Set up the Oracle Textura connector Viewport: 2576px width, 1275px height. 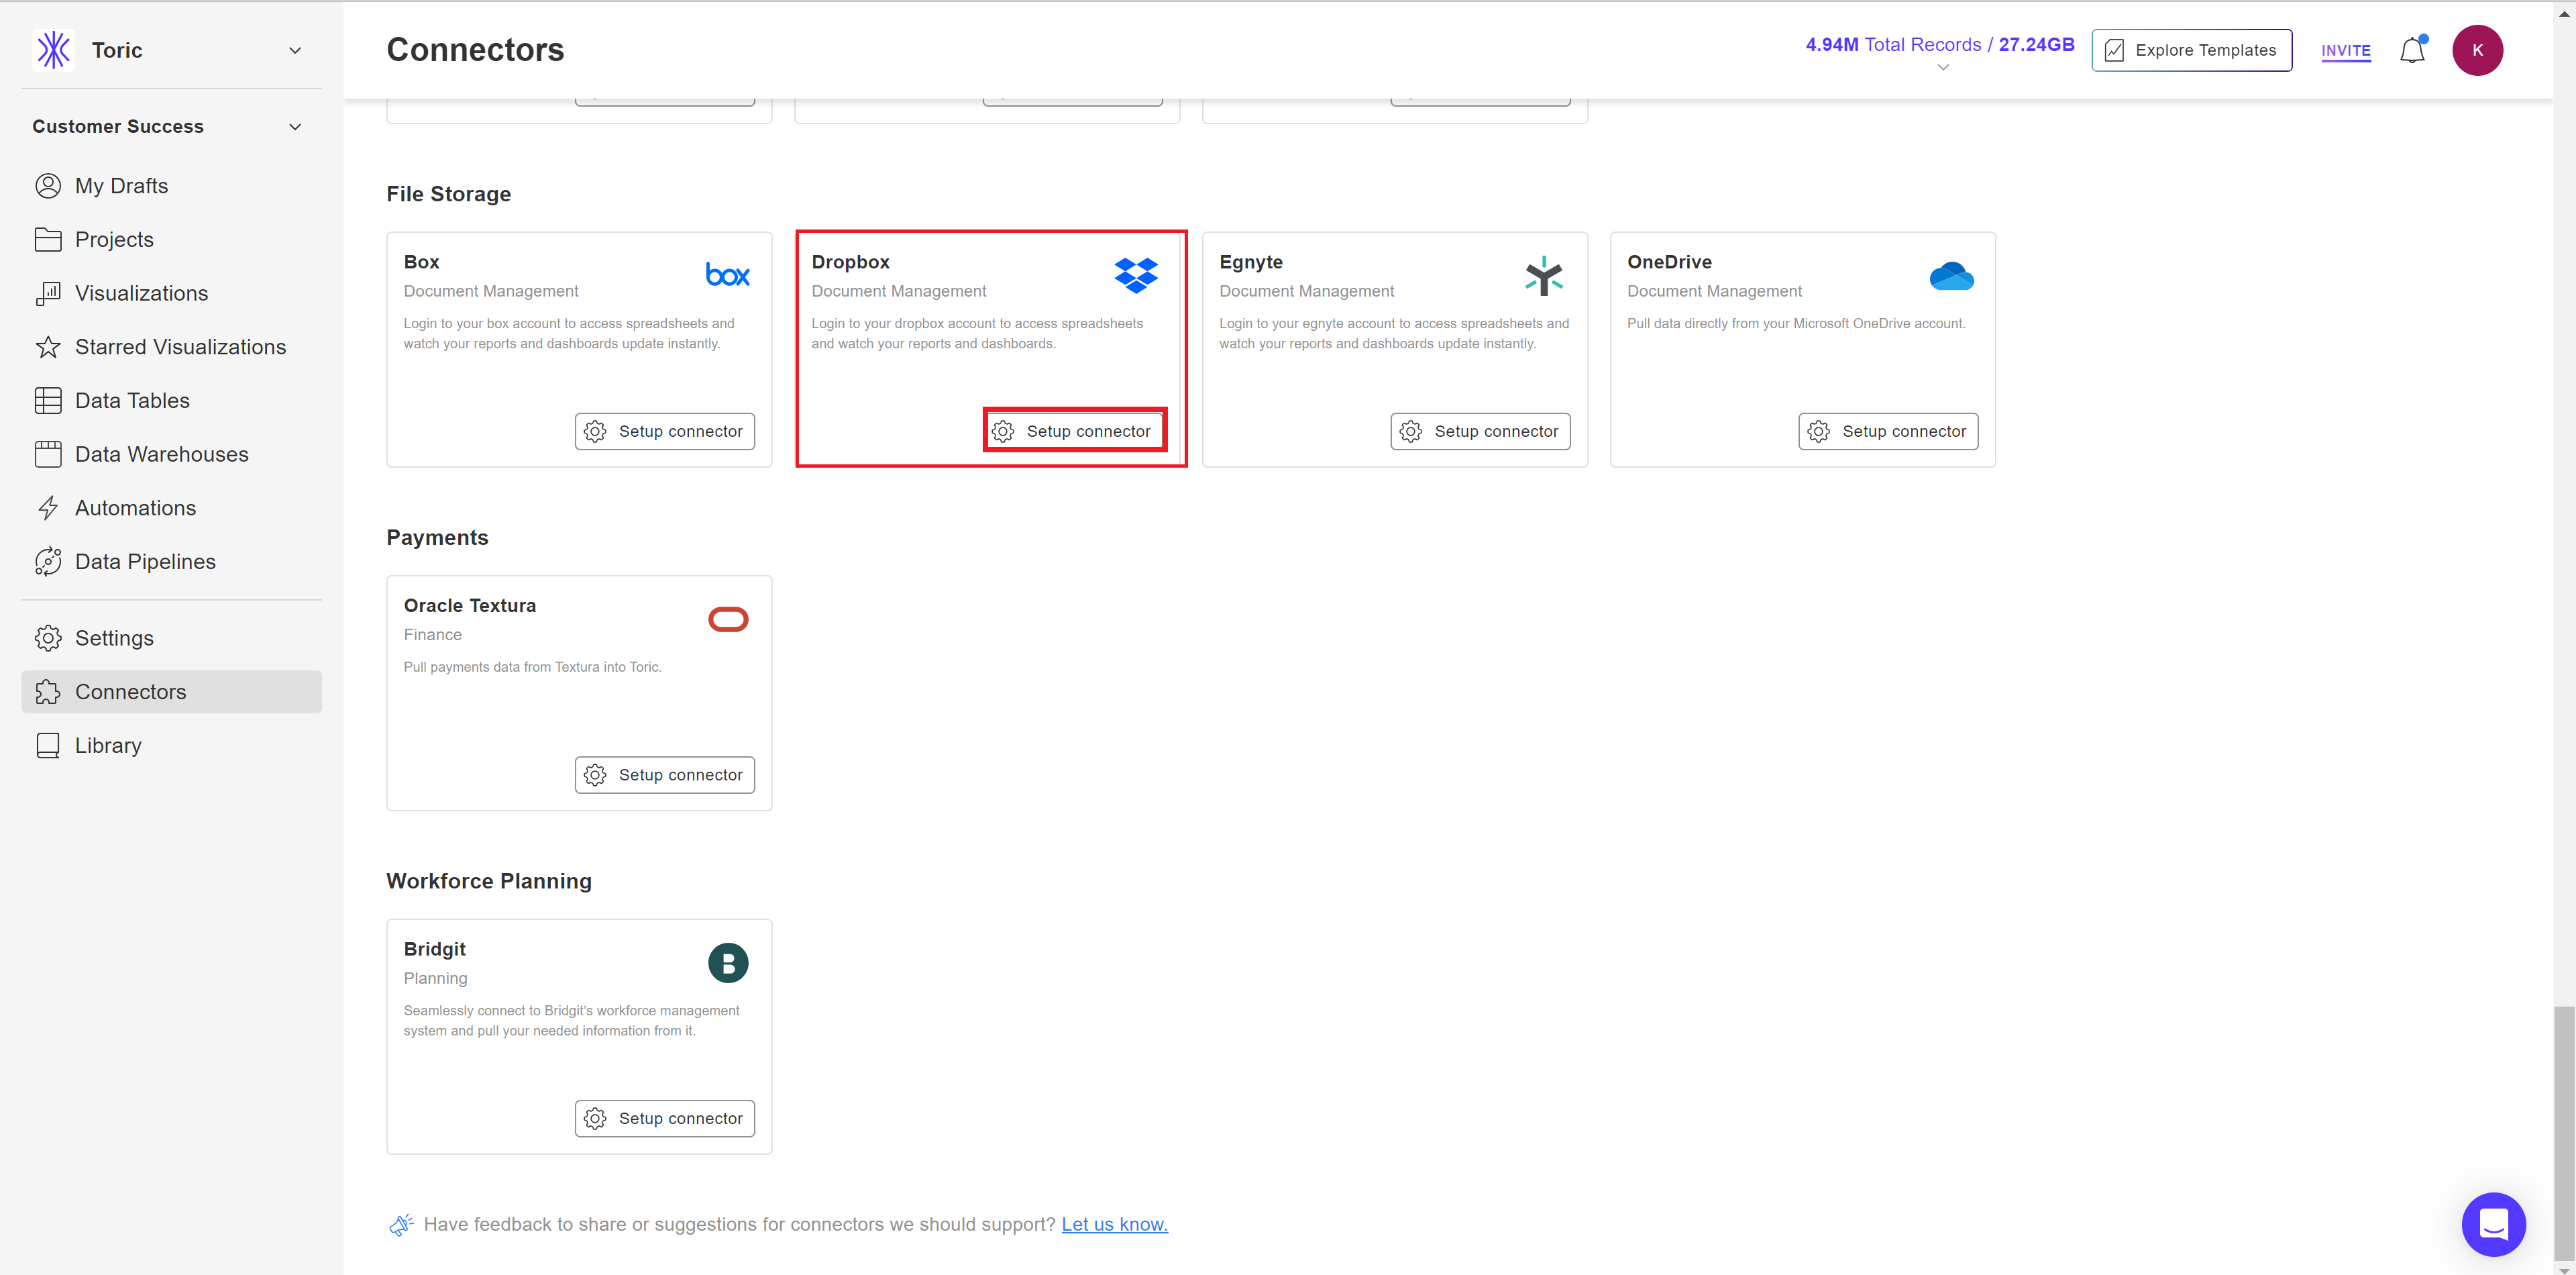click(x=665, y=775)
